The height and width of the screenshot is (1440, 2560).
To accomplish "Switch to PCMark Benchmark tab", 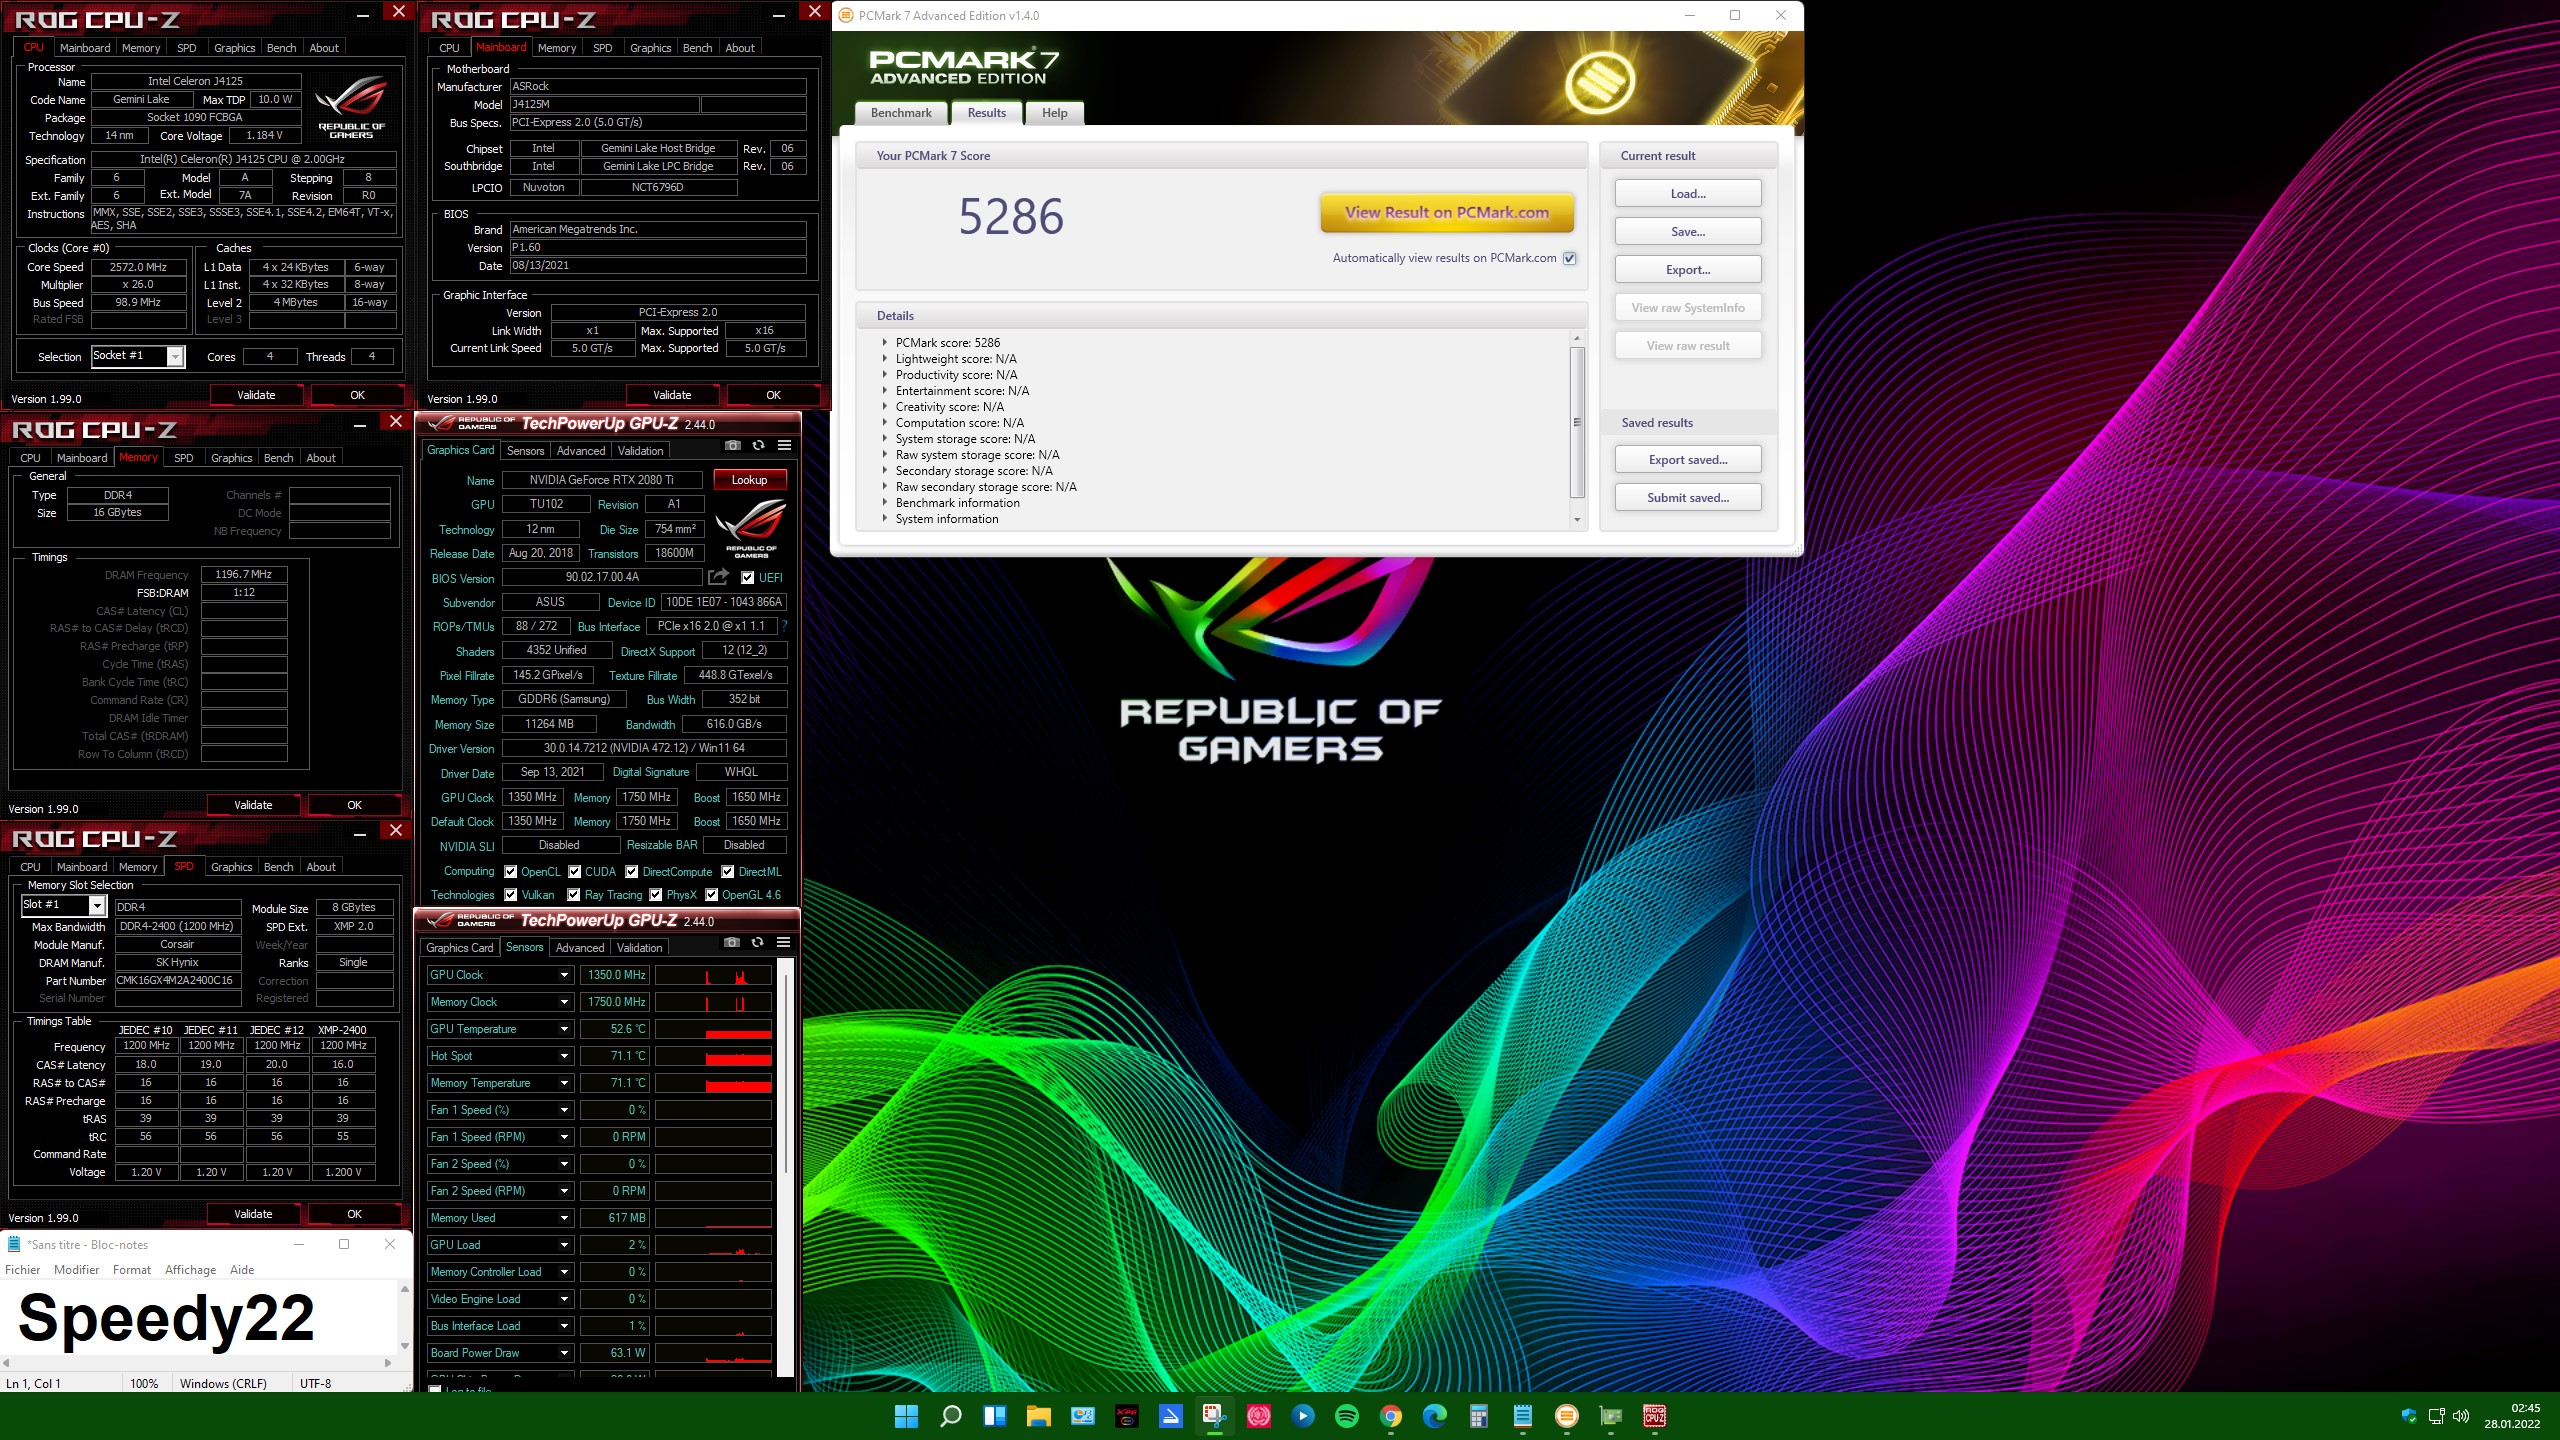I will pos(901,113).
